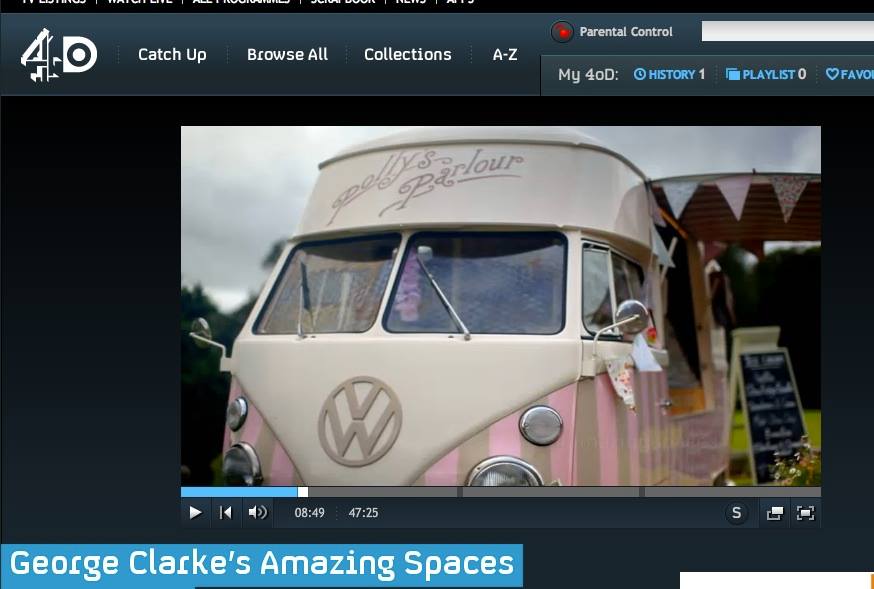Screen dimensions: 874x589
Task: Click the red Parental Control icon
Action: [x=562, y=32]
